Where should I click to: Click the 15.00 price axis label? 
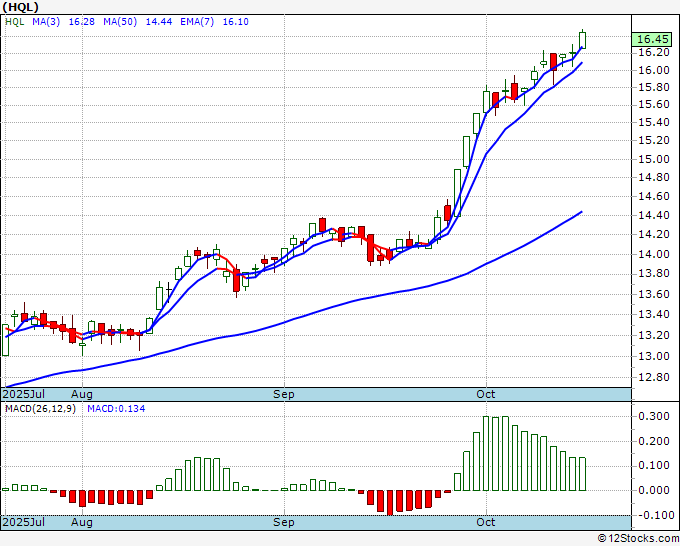point(654,159)
